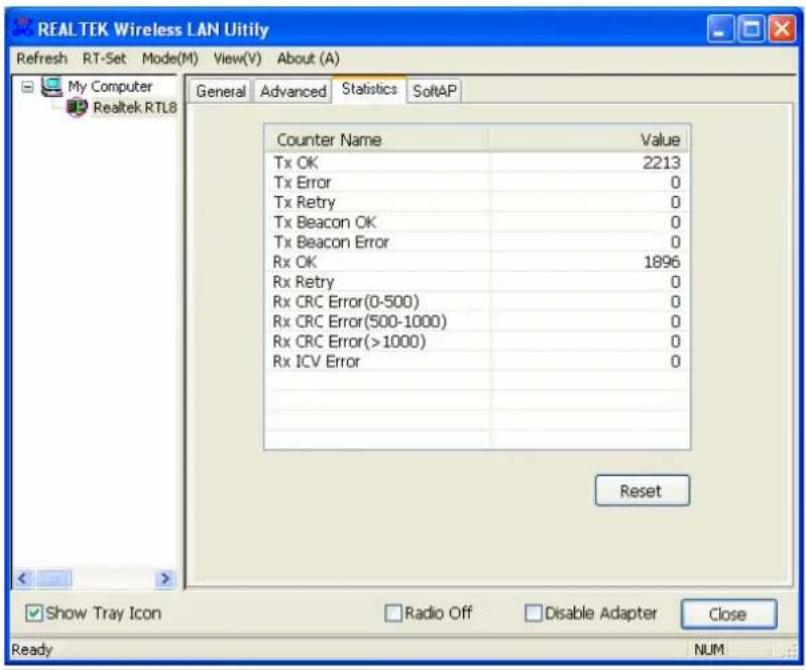Minimize the REALTEK Wireless LAN window

(x=720, y=29)
